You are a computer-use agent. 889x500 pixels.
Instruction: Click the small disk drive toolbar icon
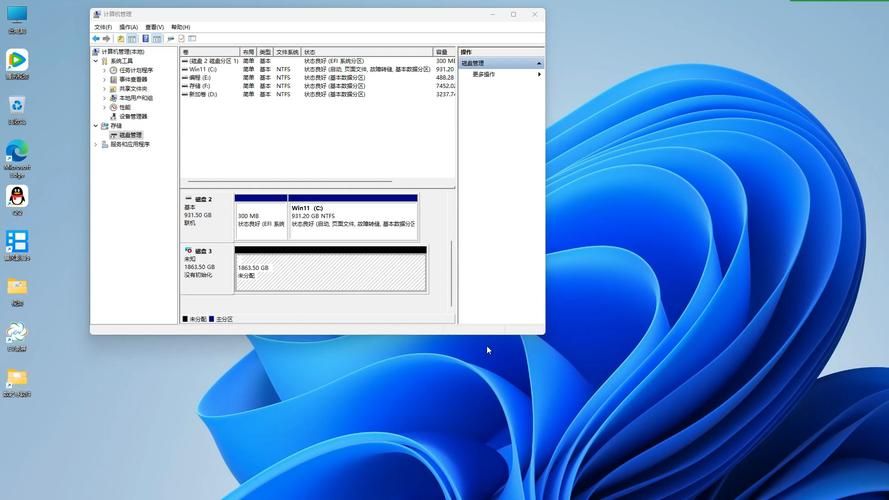[171, 39]
